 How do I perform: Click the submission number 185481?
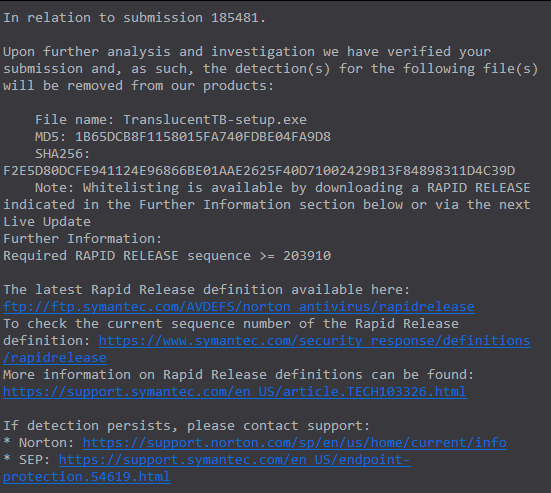[234, 18]
